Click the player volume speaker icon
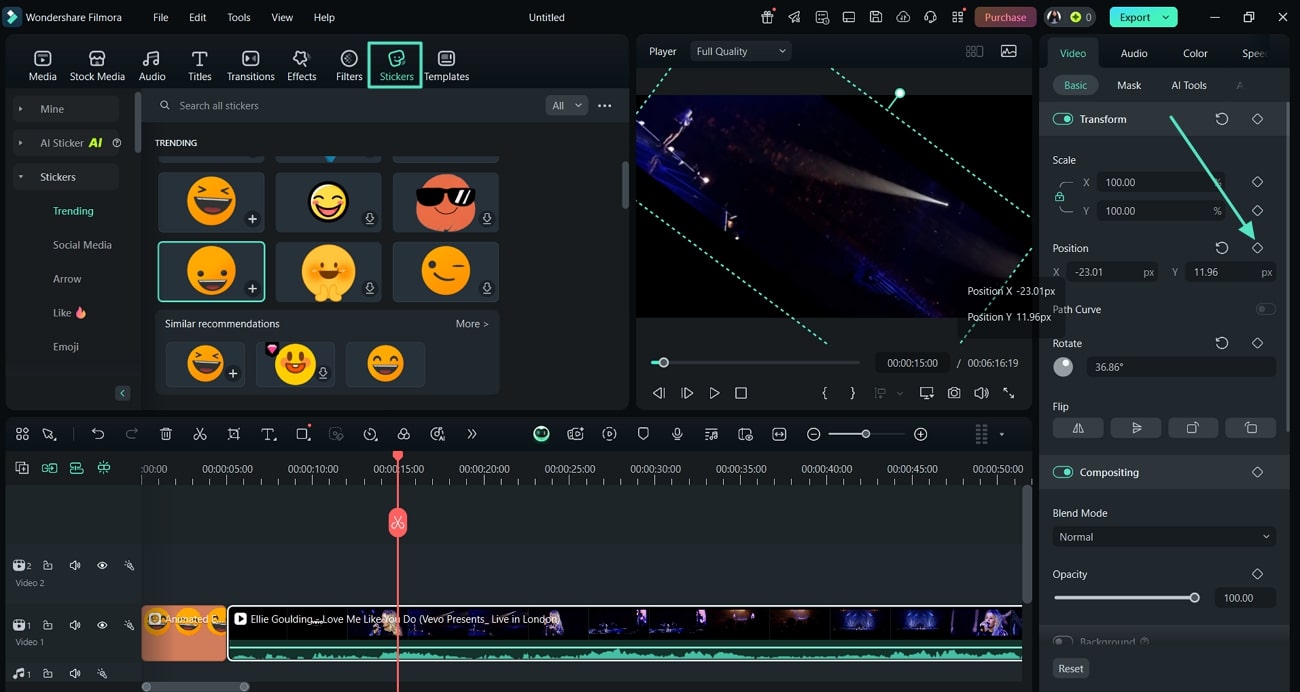 click(x=981, y=393)
